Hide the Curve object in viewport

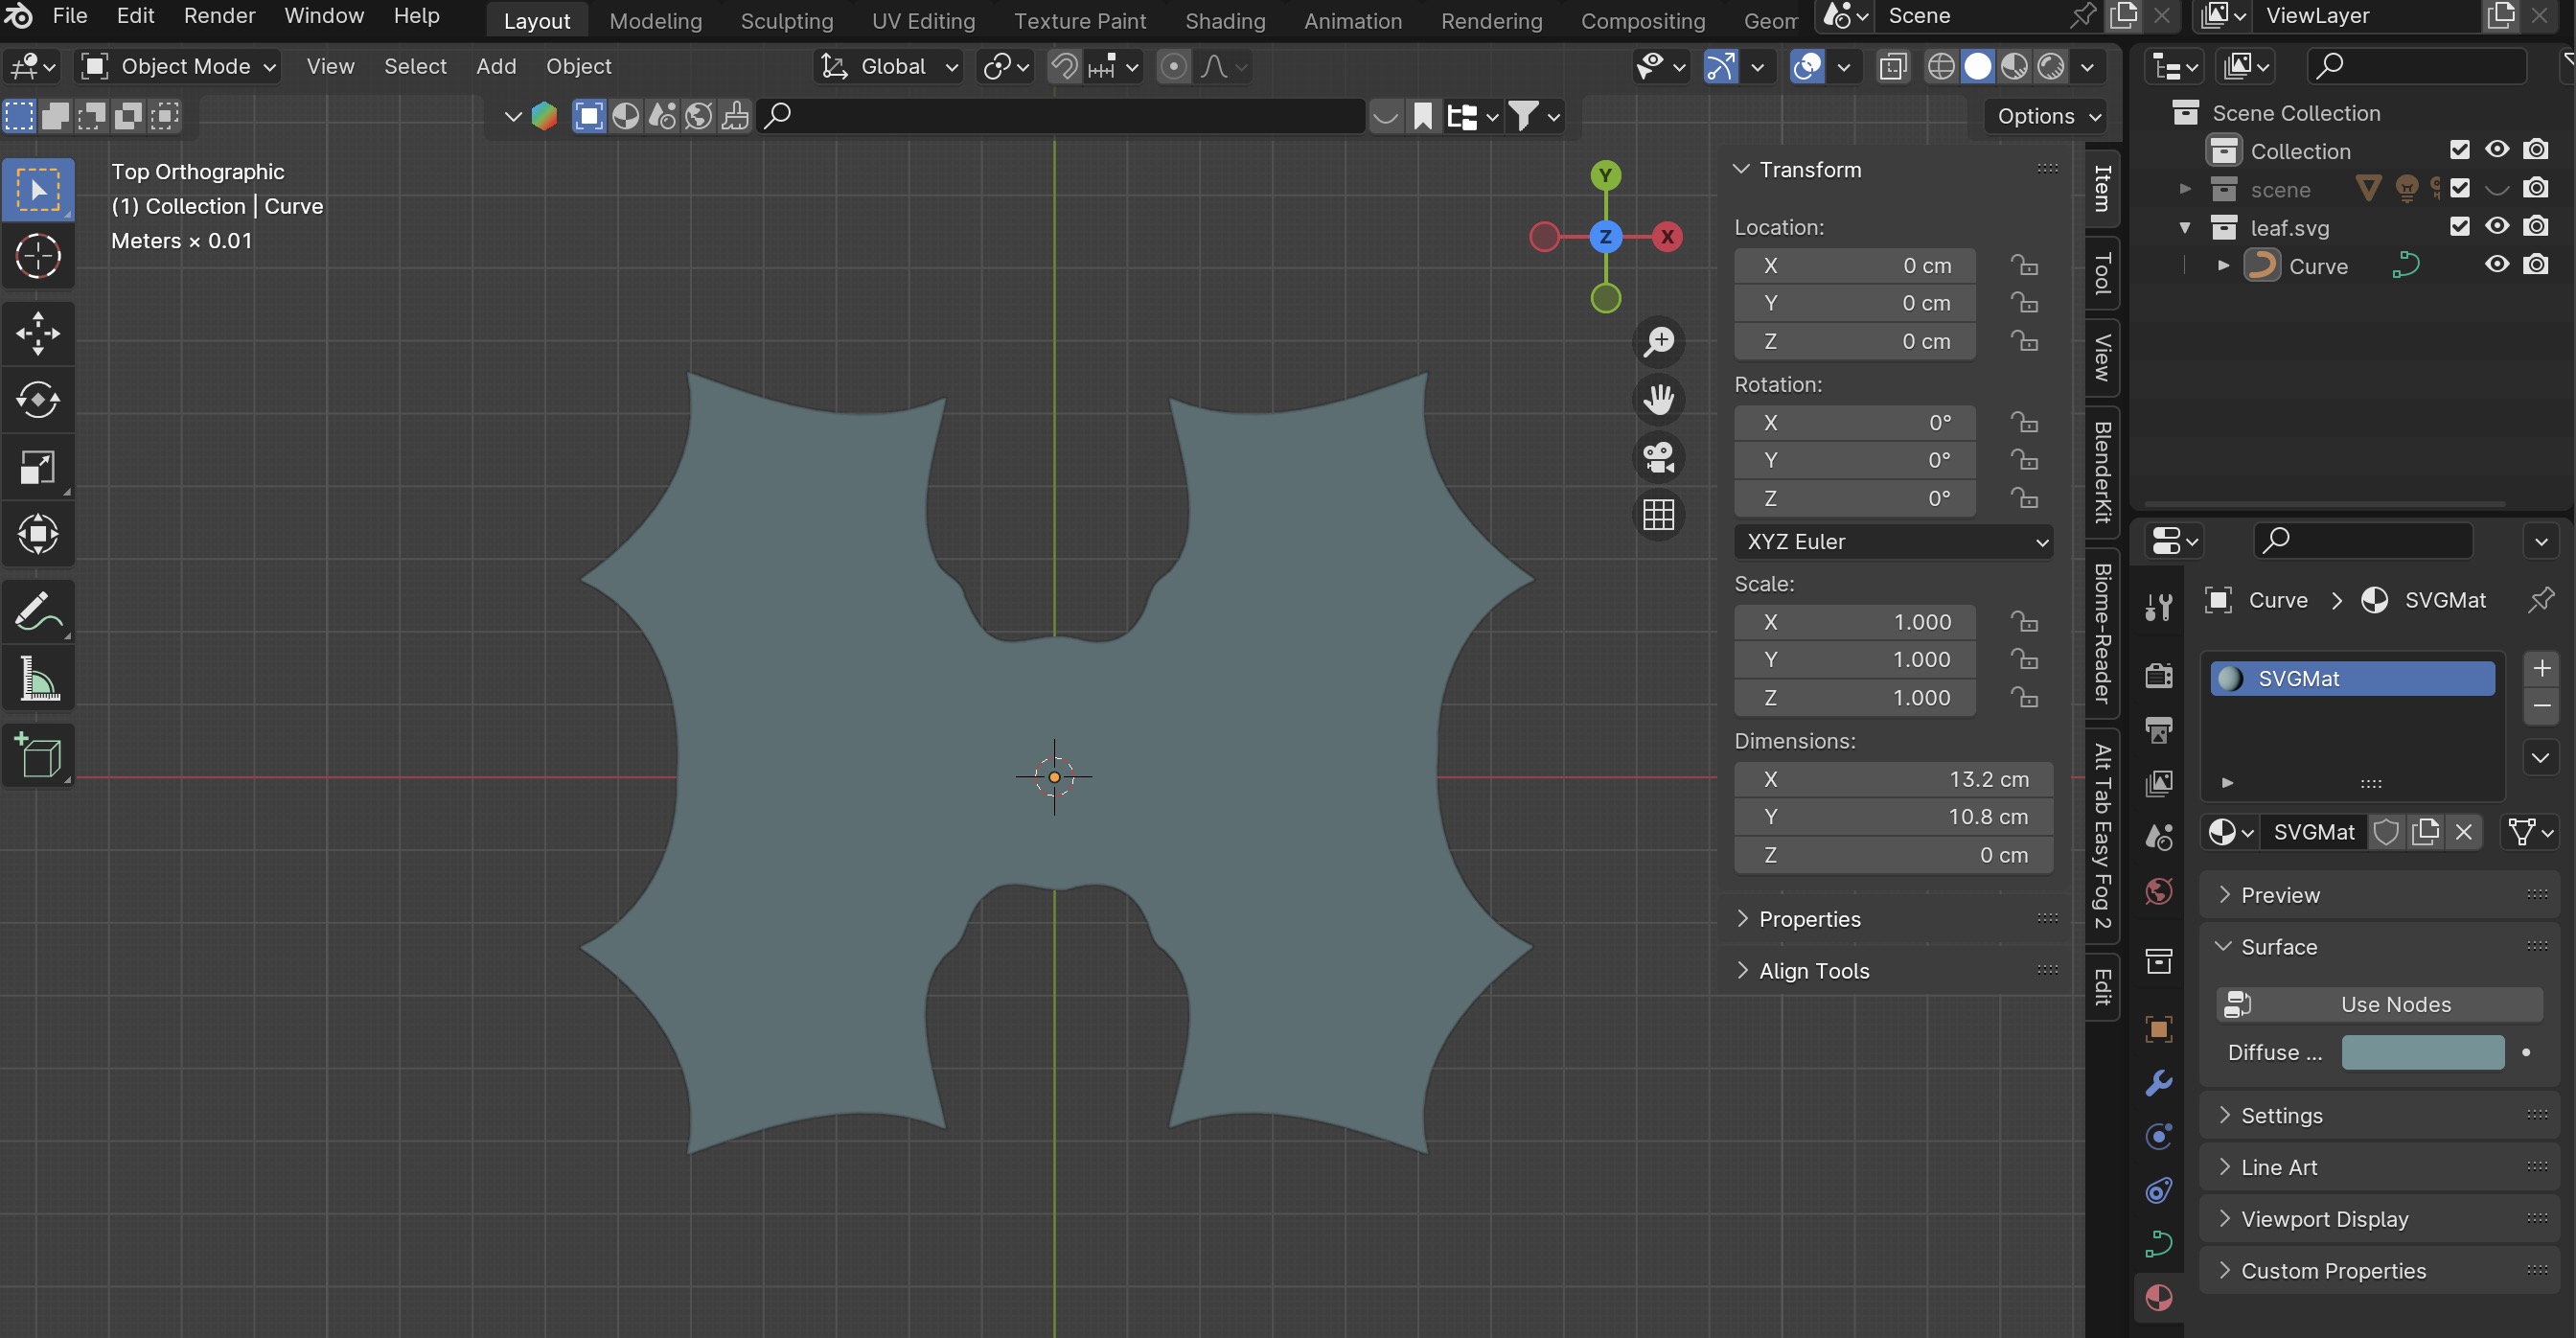pyautogui.click(x=2497, y=265)
